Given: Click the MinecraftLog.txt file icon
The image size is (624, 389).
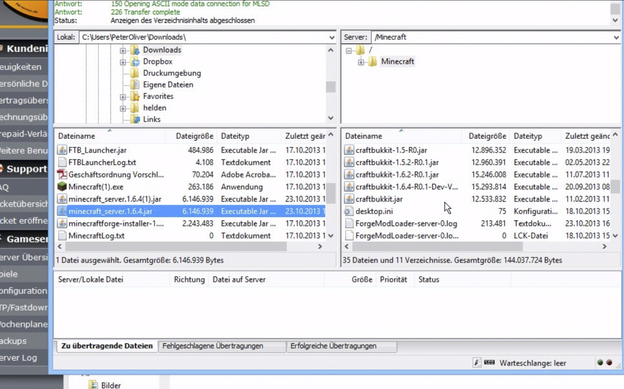Looking at the screenshot, I should coord(62,236).
